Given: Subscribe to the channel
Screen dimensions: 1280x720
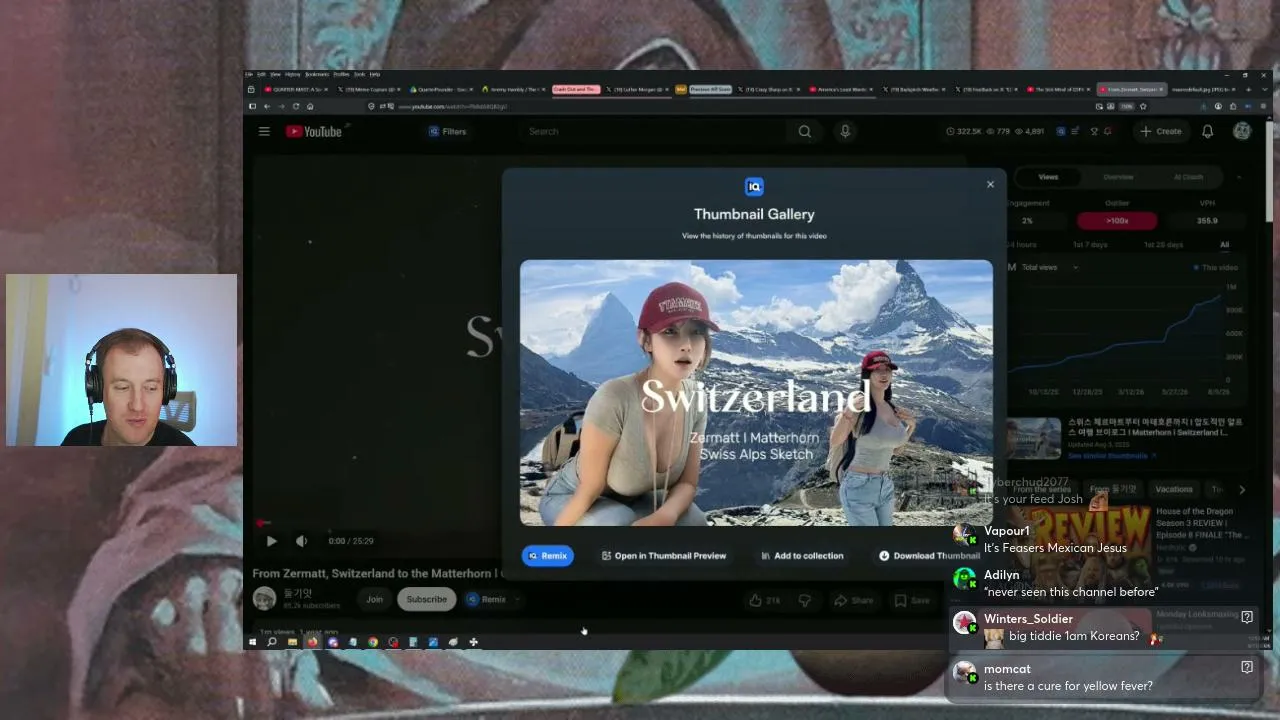Looking at the screenshot, I should (426, 600).
